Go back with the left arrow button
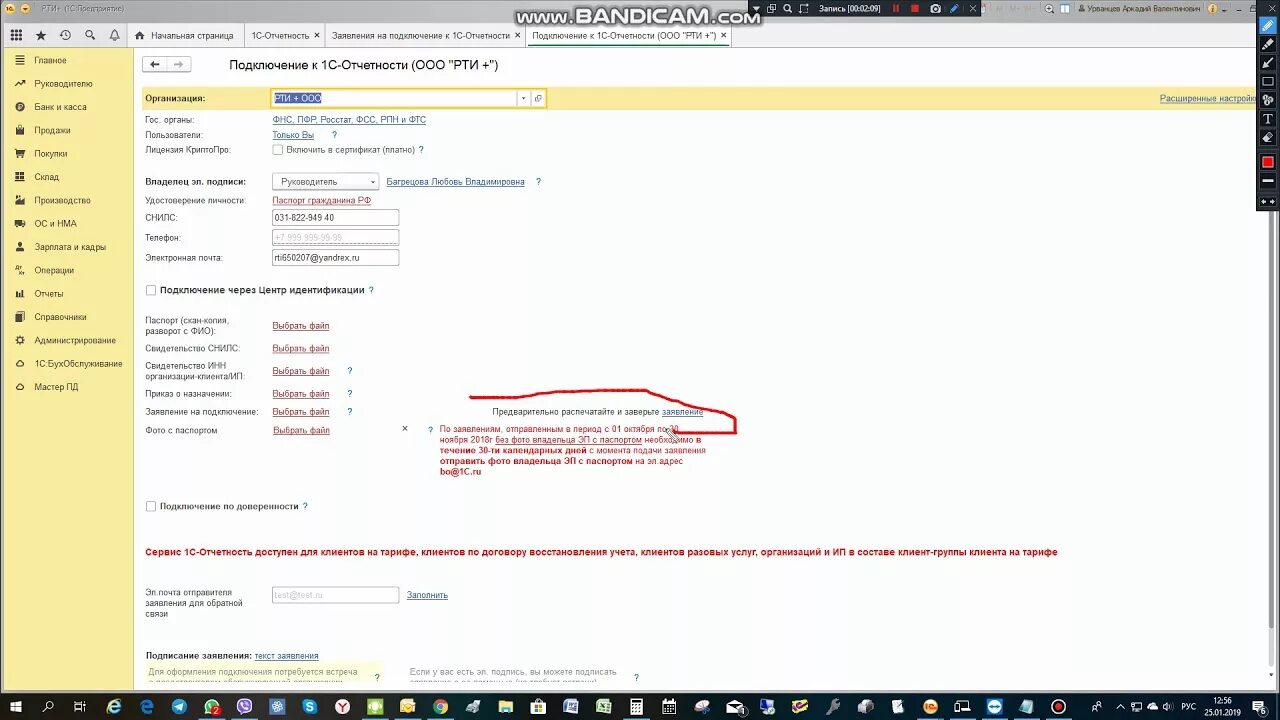Screen dimensions: 1280x720 [155, 64]
